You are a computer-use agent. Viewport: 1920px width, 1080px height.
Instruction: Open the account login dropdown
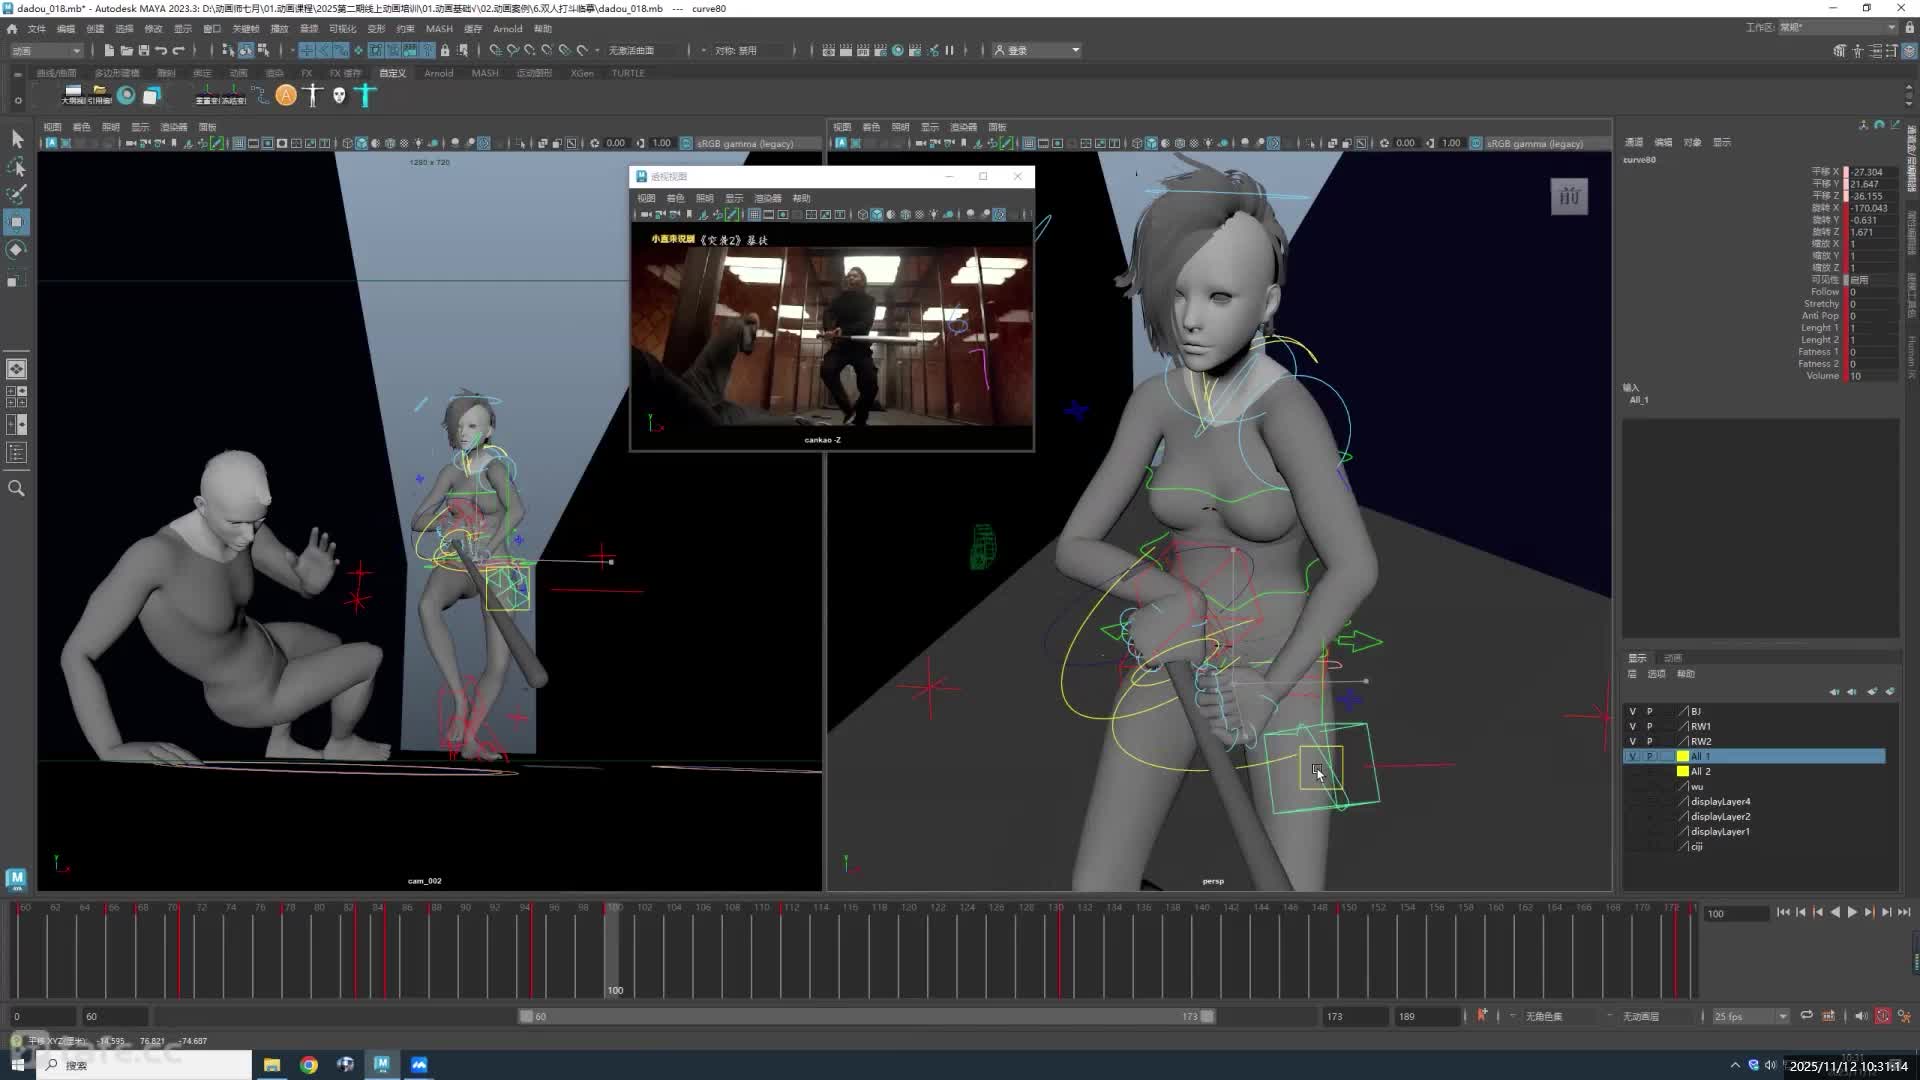pyautogui.click(x=1036, y=50)
